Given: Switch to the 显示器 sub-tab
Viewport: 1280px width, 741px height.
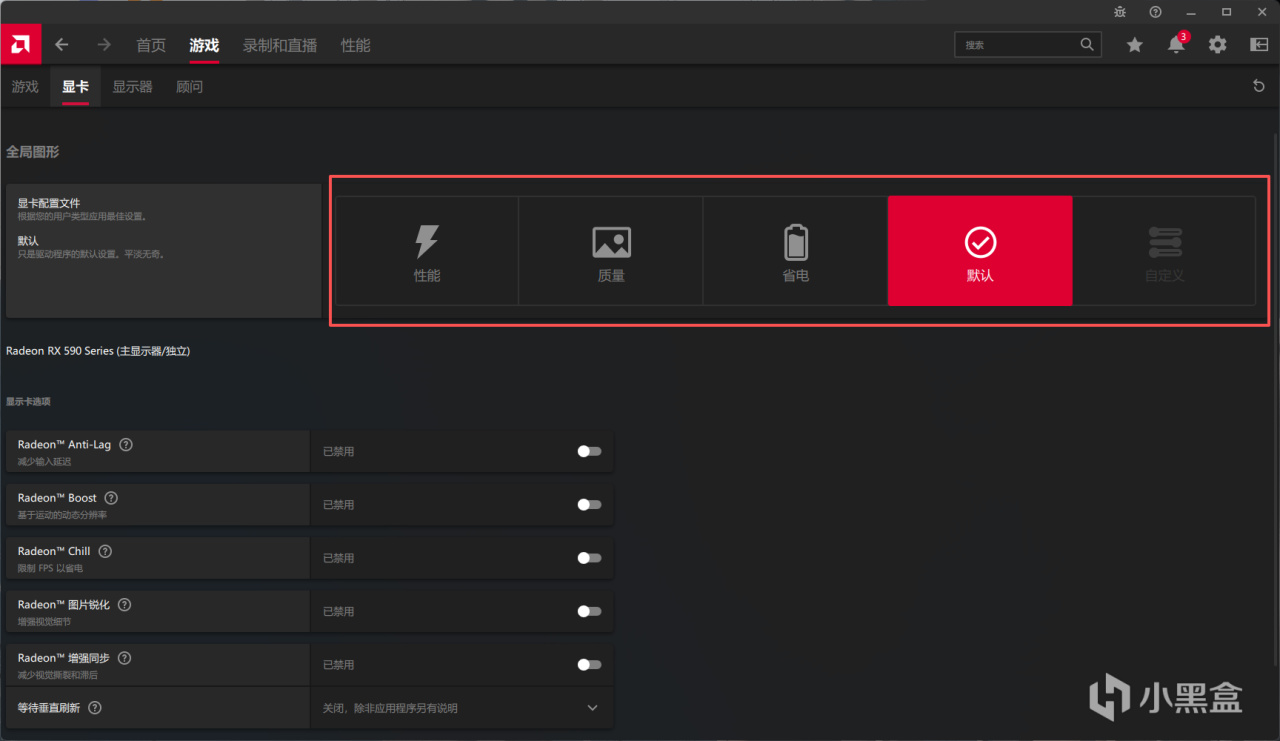Looking at the screenshot, I should (132, 87).
